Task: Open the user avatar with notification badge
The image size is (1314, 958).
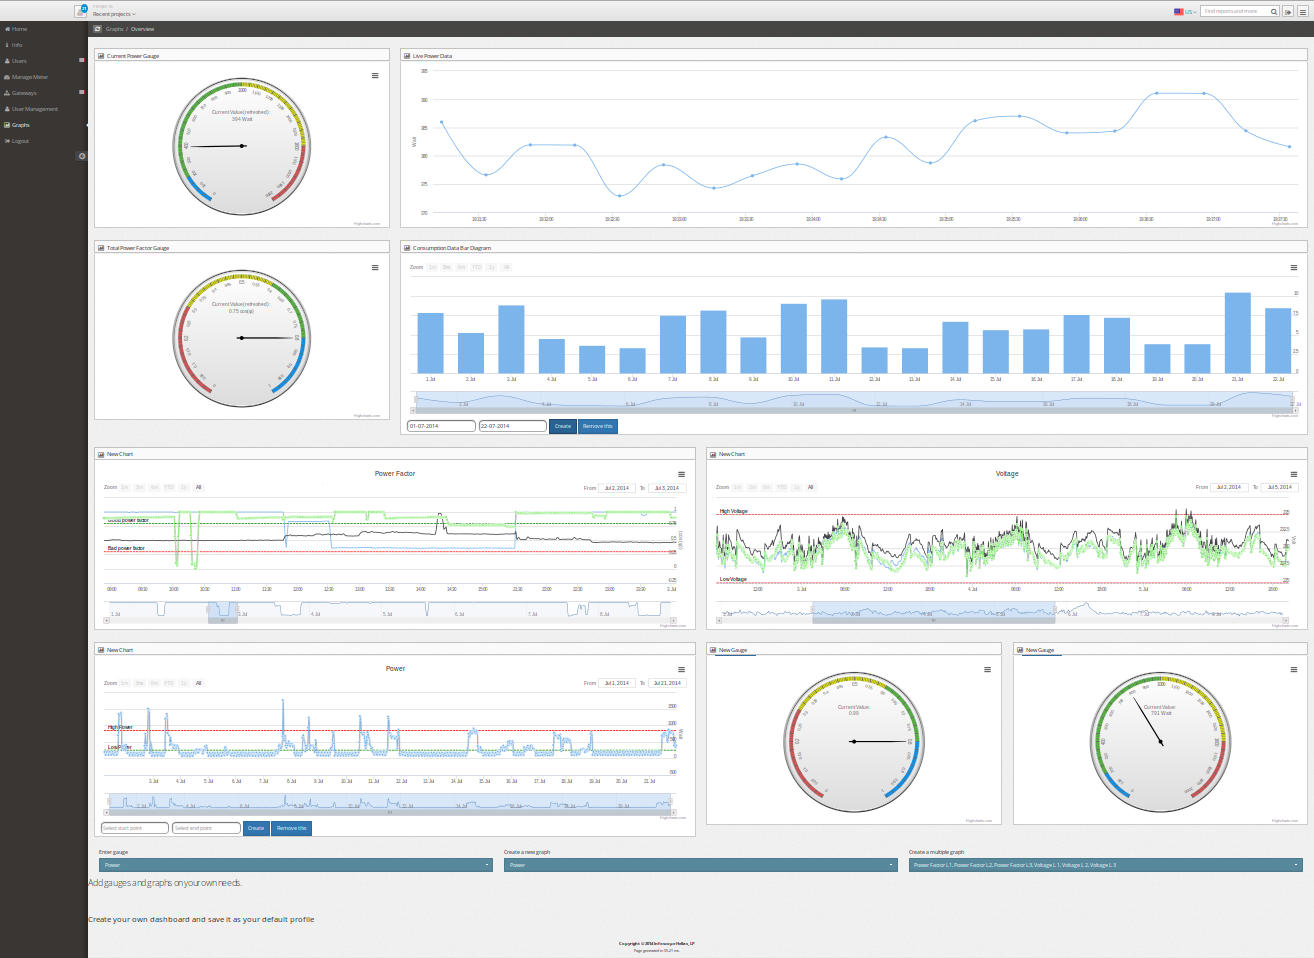Action: (81, 10)
